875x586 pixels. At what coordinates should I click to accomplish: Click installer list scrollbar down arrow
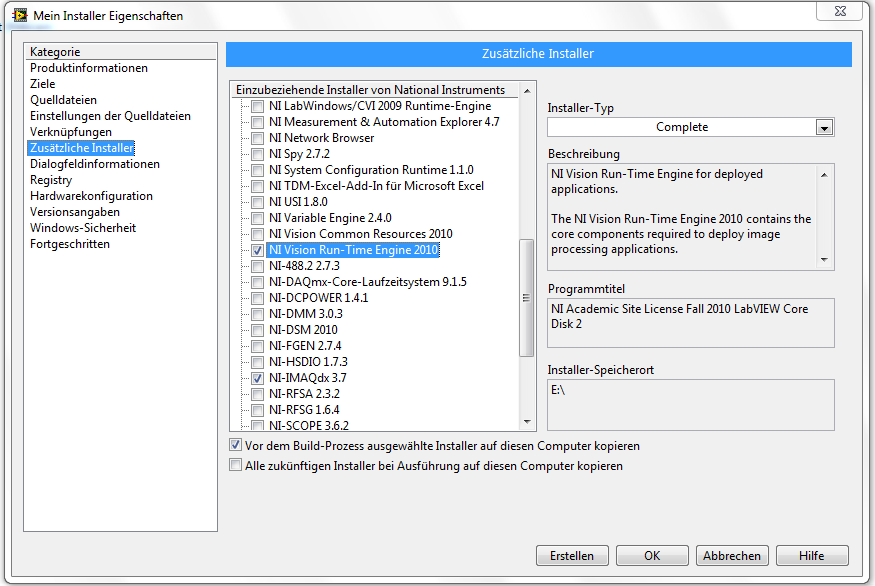point(527,422)
